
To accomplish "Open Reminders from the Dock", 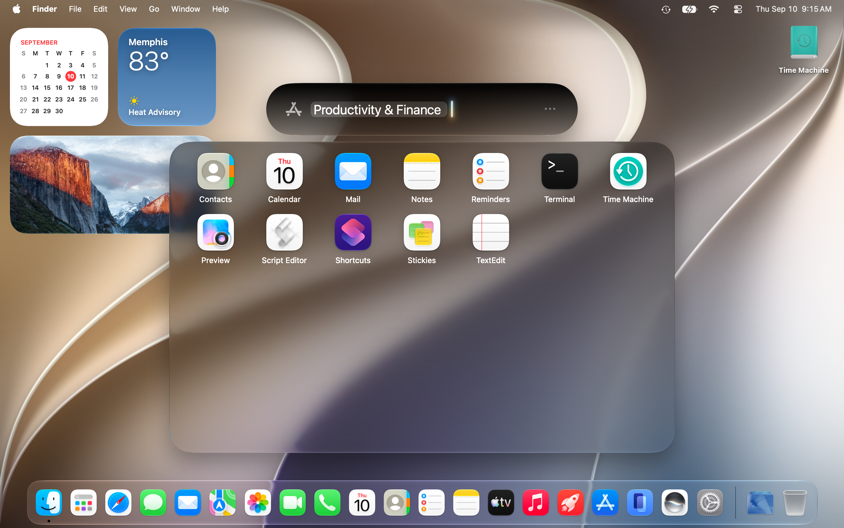I will [431, 503].
